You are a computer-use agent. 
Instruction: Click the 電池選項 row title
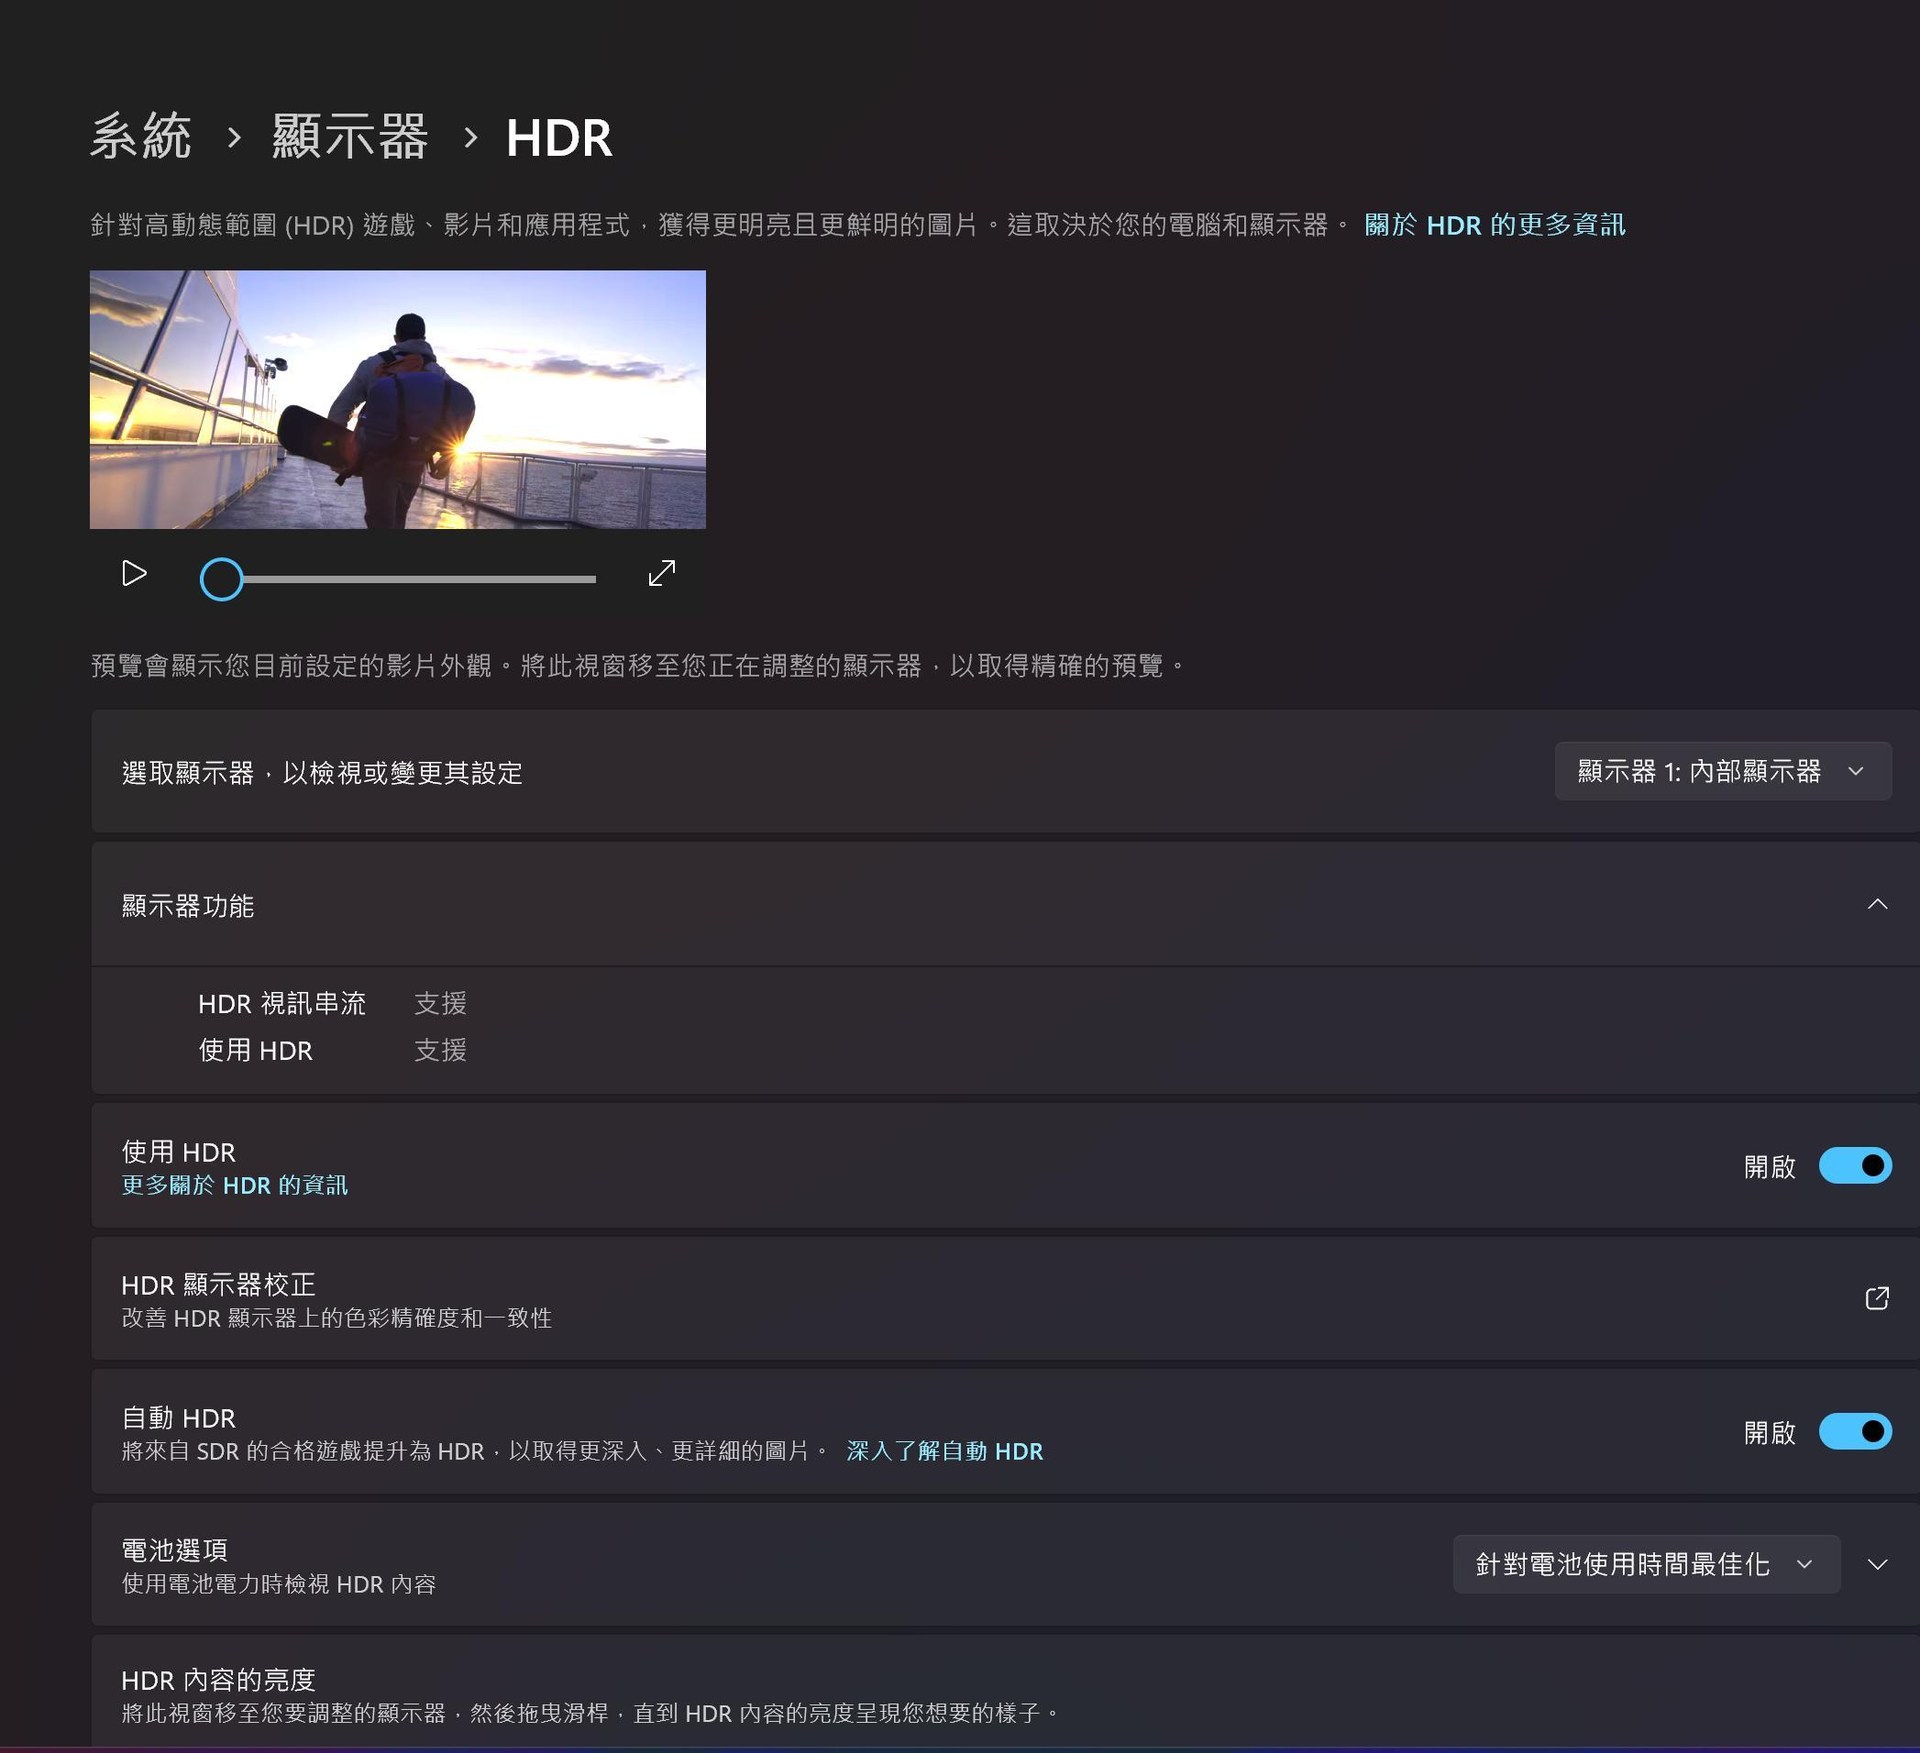(175, 1551)
